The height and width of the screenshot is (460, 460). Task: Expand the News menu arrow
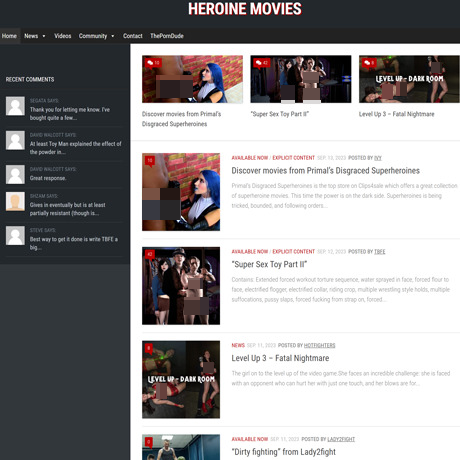tap(44, 36)
